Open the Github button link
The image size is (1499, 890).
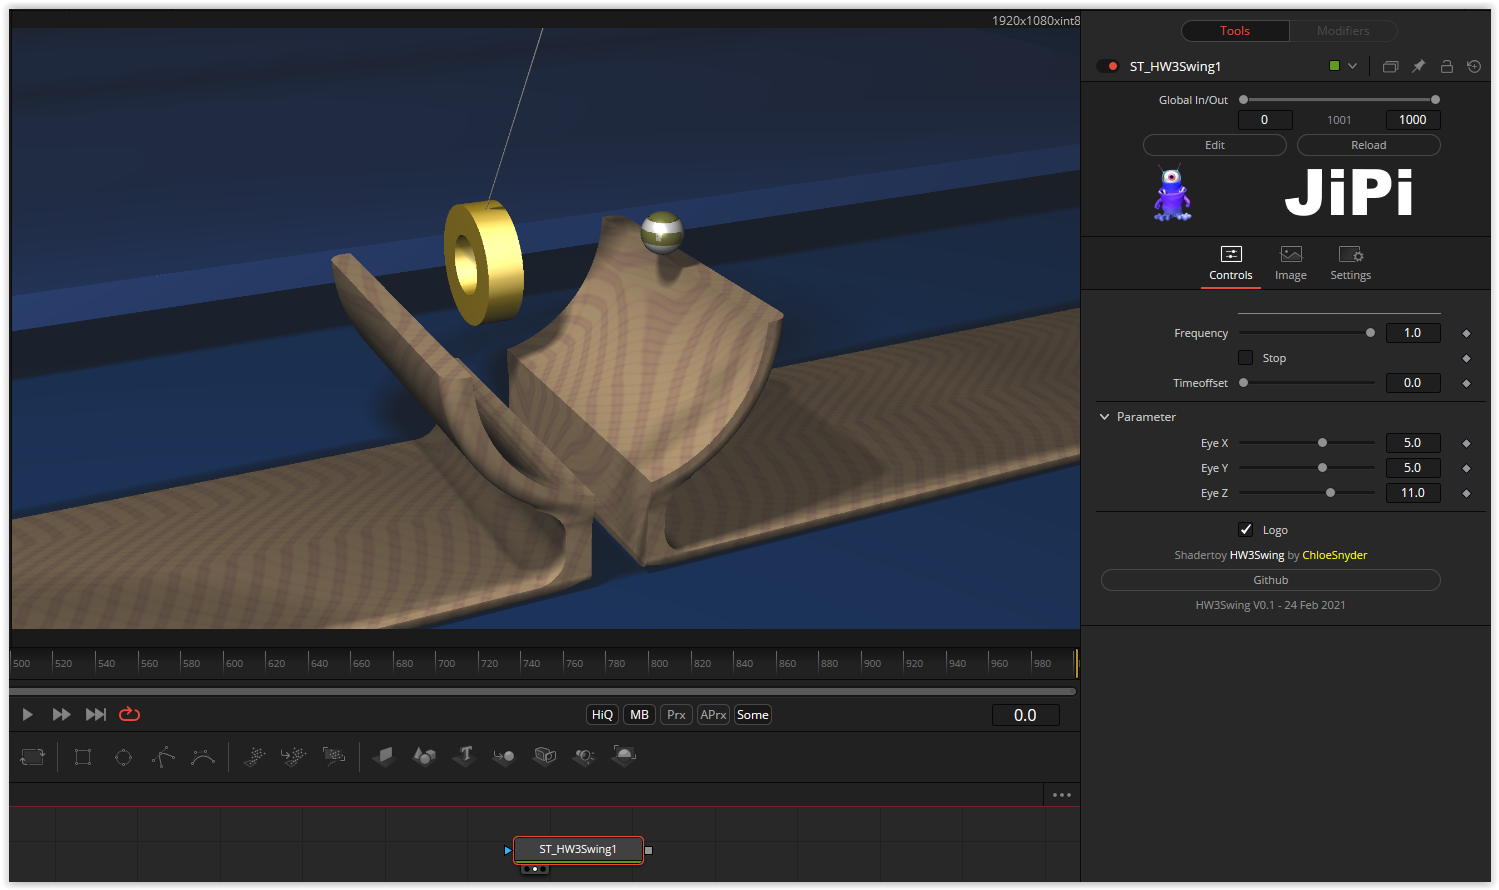1271,580
